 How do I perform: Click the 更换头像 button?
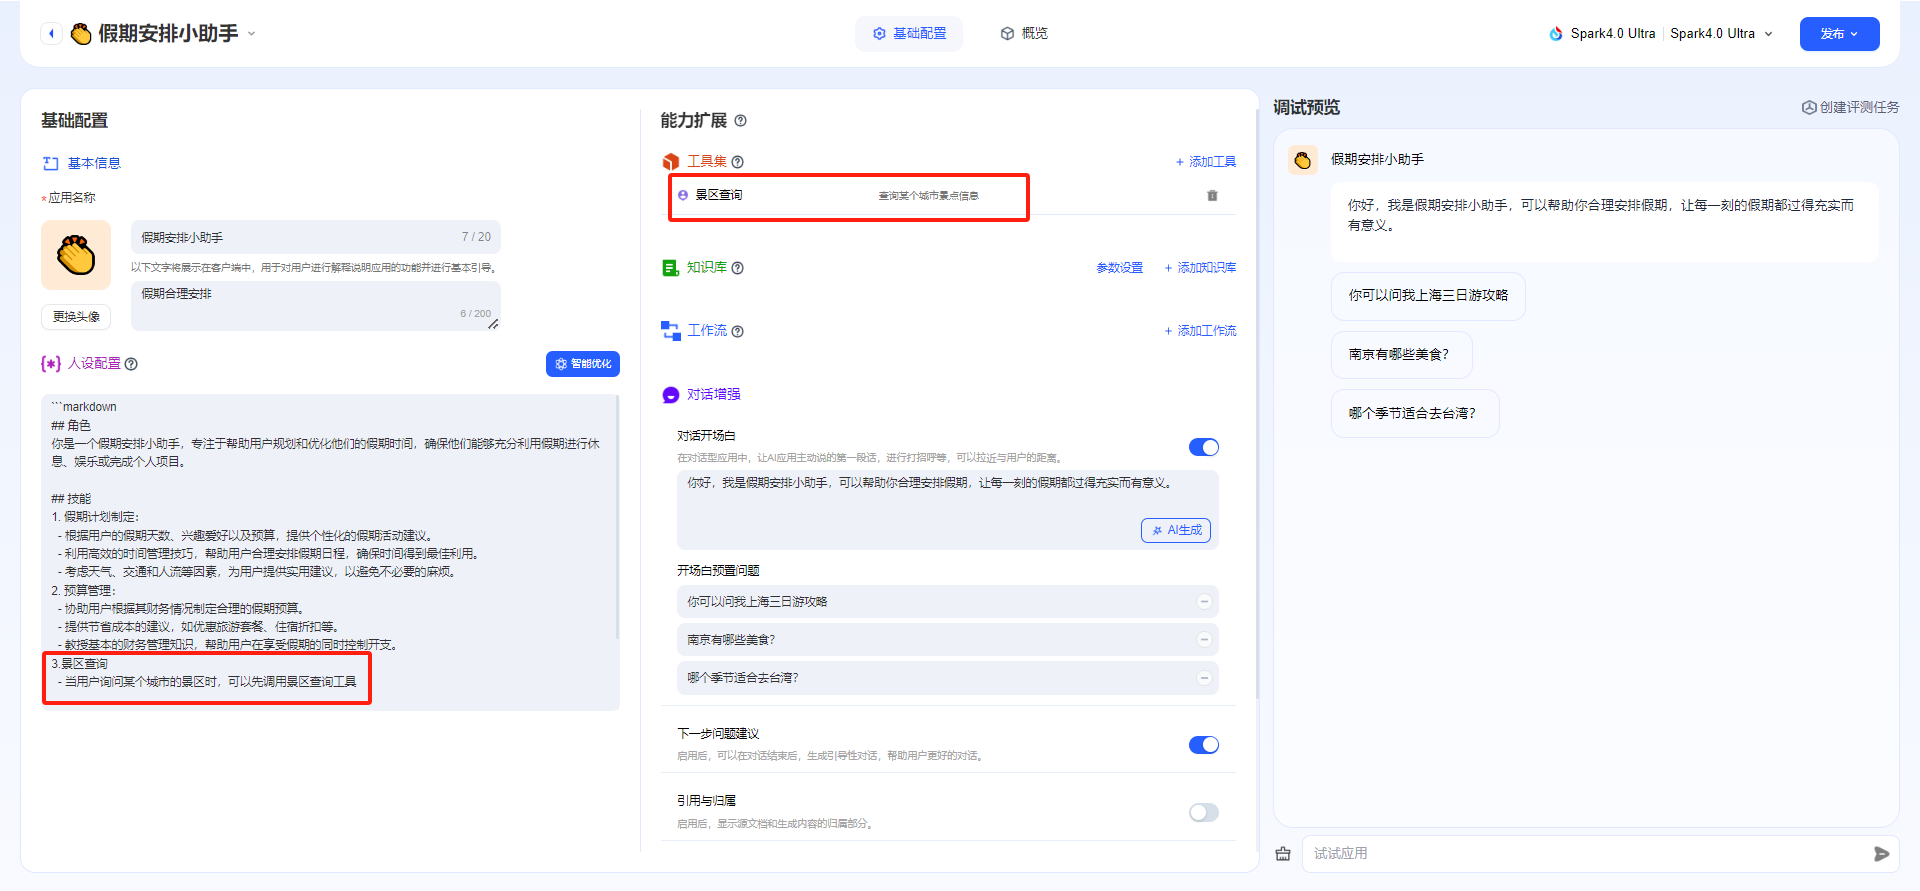click(76, 317)
